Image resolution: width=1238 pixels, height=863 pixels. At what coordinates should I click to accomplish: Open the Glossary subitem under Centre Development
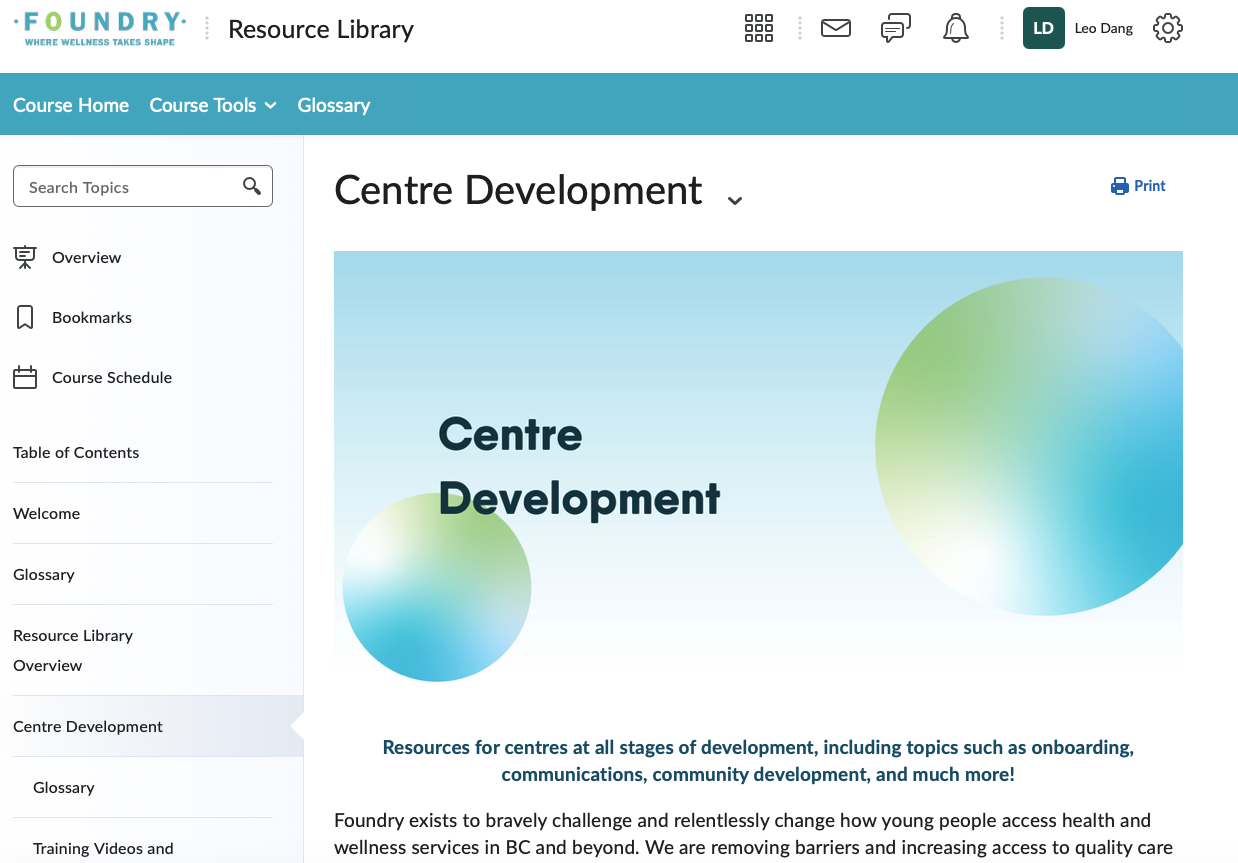(x=64, y=787)
